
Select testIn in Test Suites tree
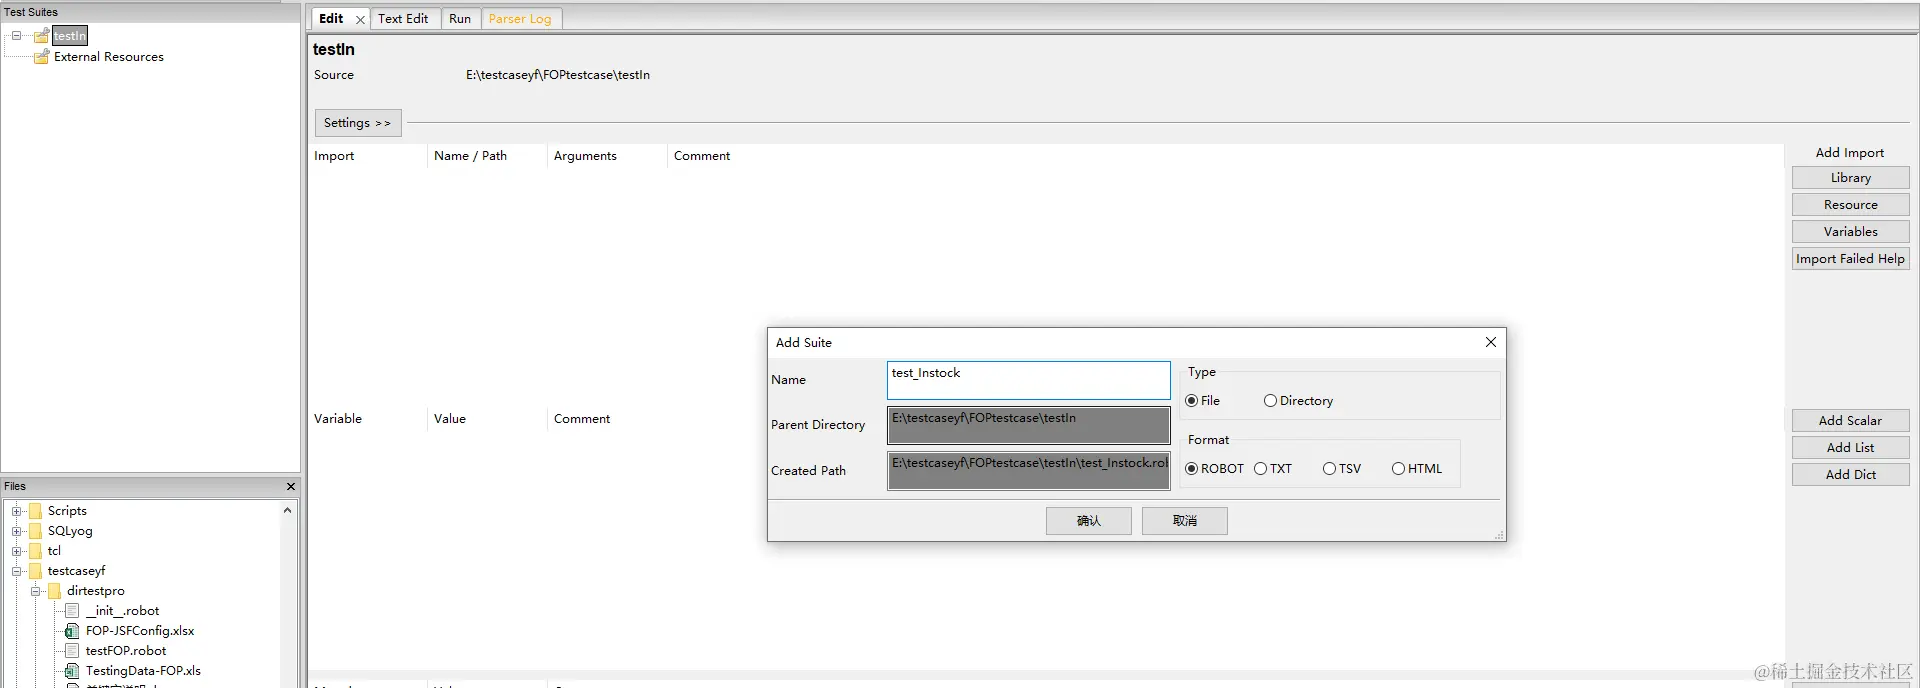coord(70,36)
